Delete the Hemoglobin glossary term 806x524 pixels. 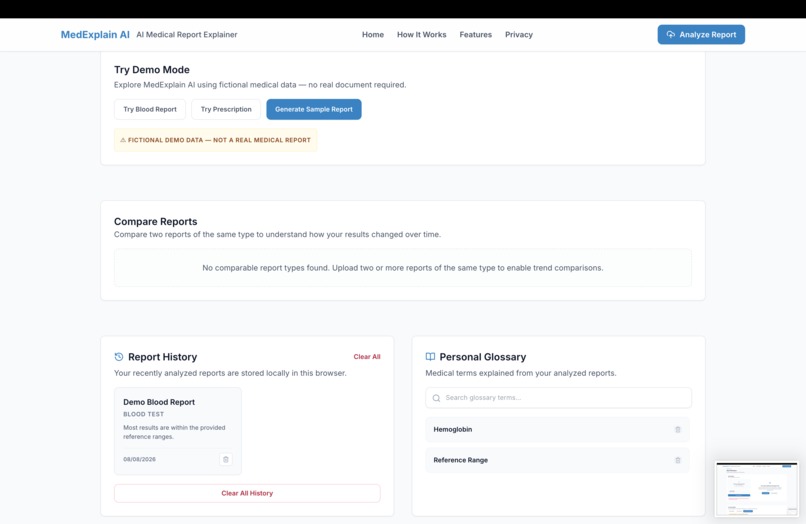pyautogui.click(x=677, y=429)
